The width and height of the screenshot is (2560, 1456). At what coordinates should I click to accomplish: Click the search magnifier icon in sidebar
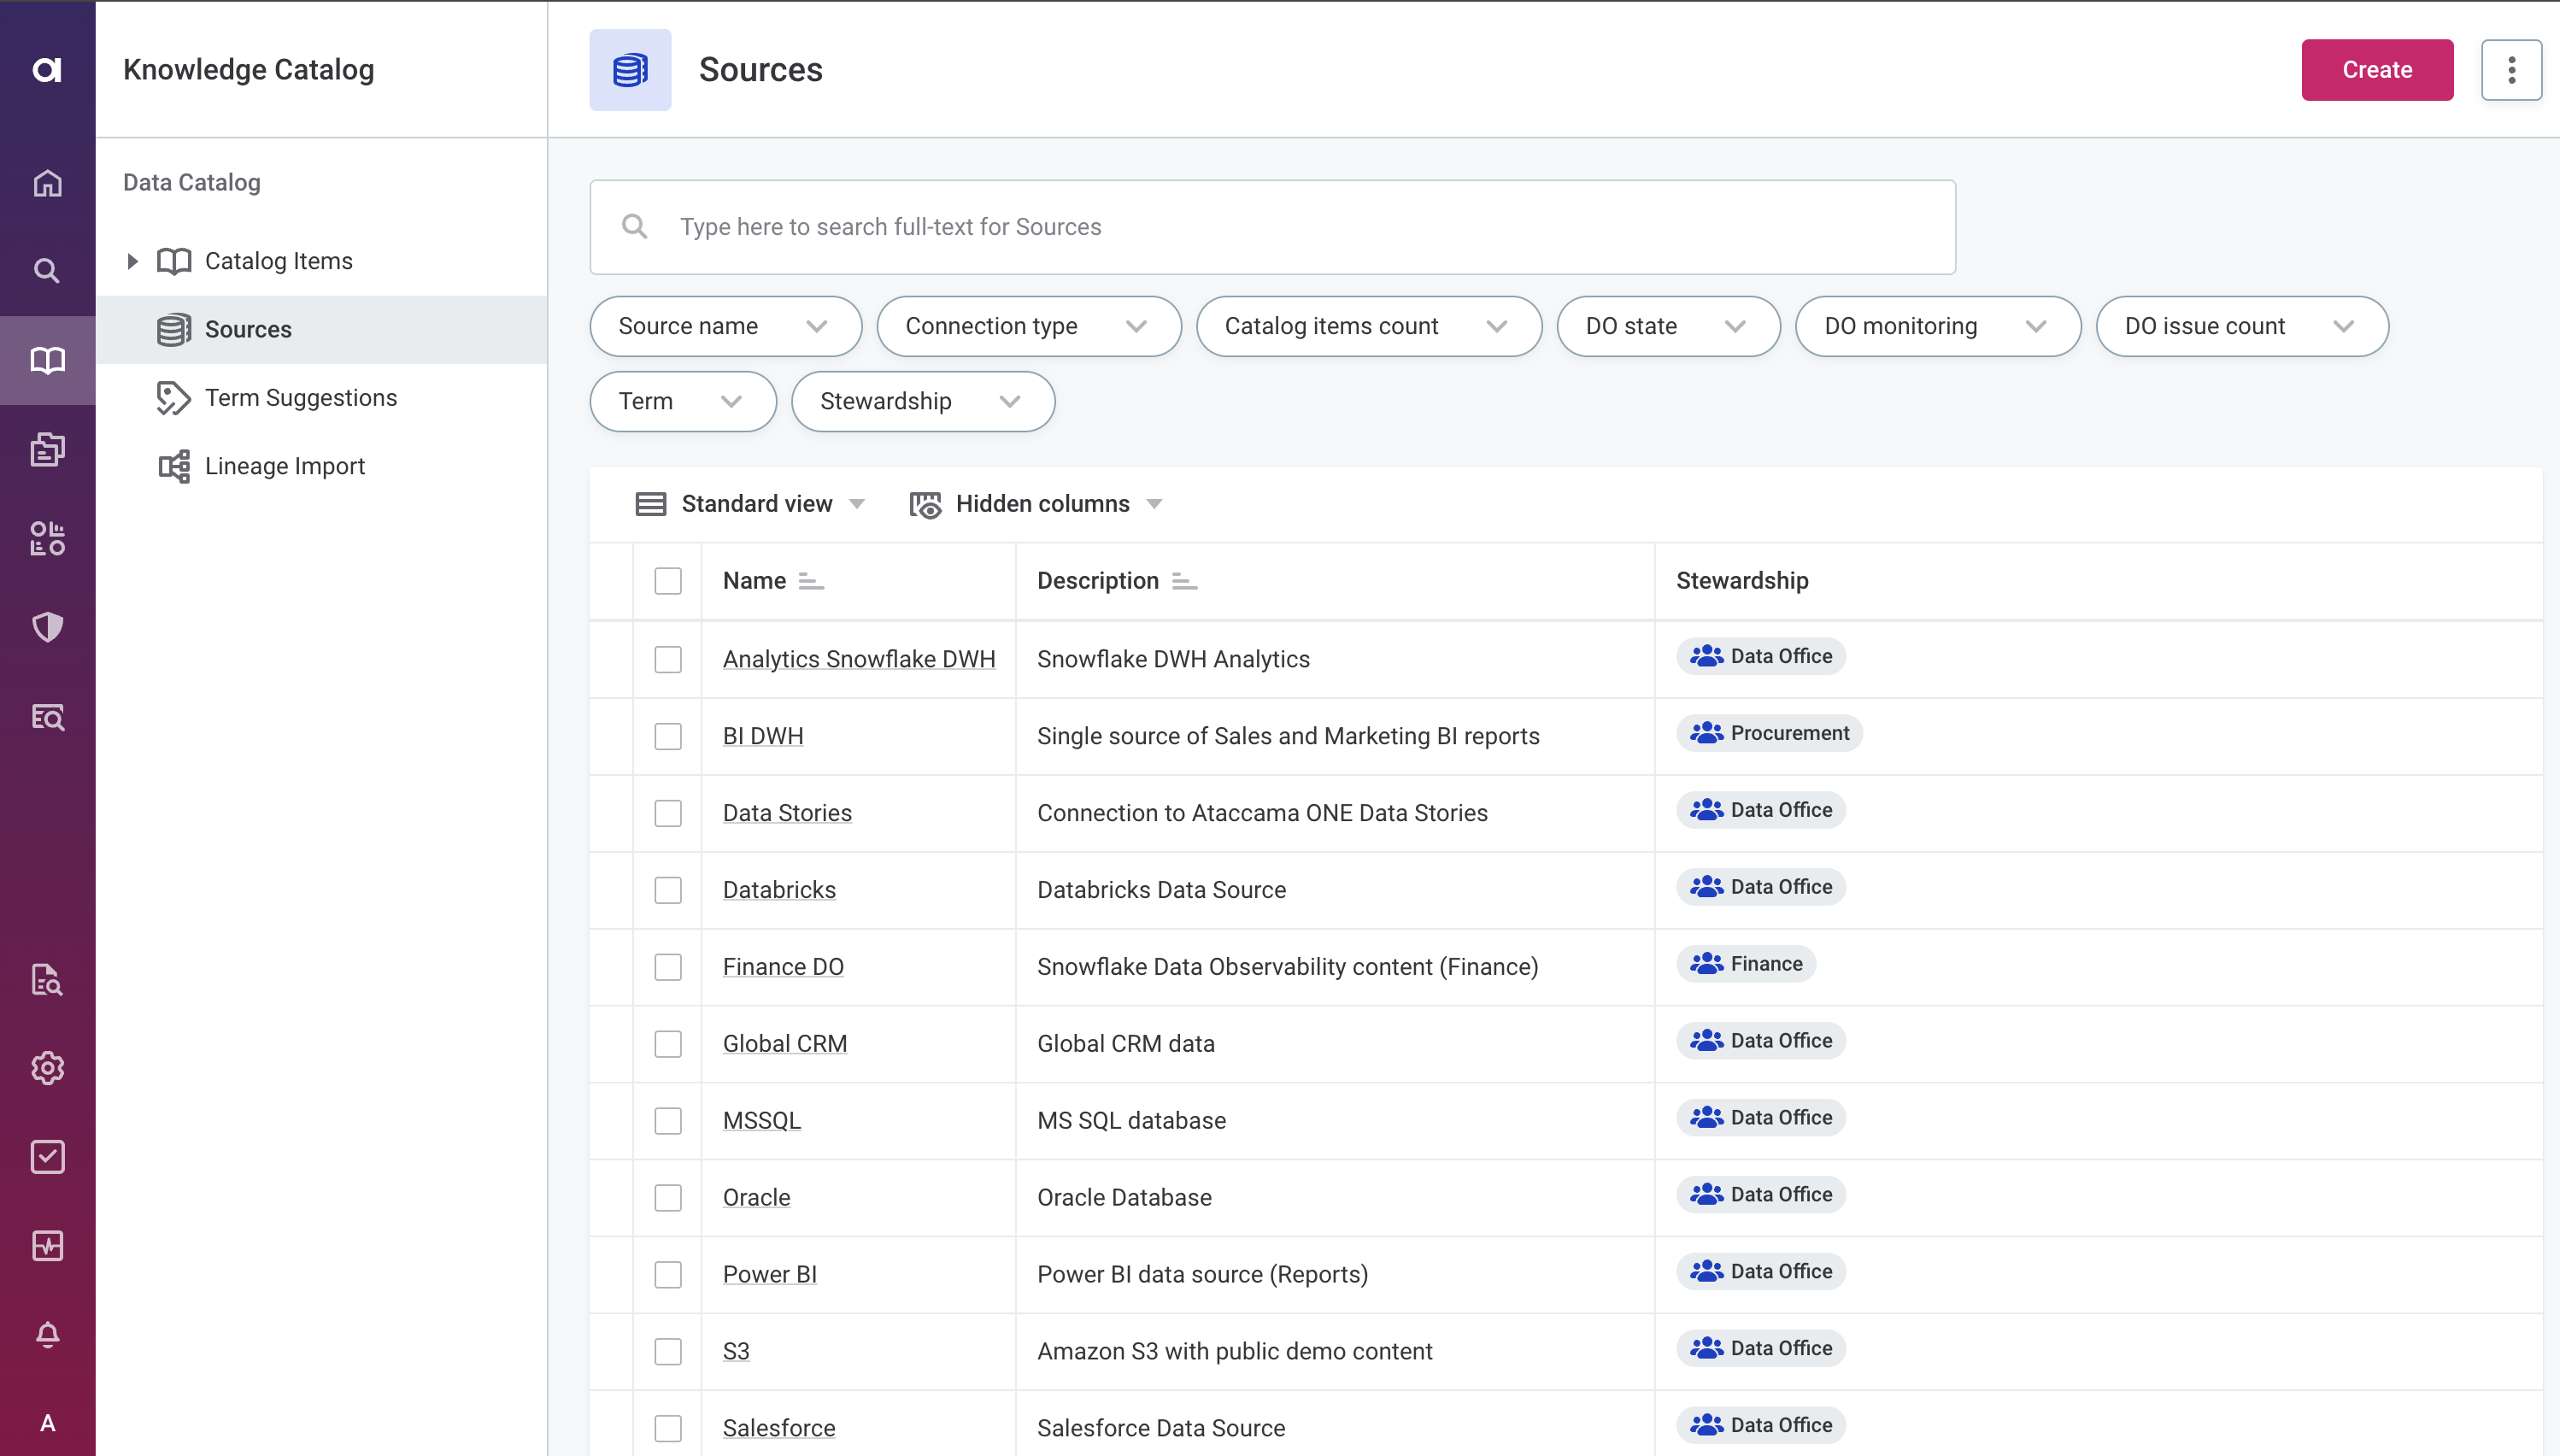pos(48,269)
